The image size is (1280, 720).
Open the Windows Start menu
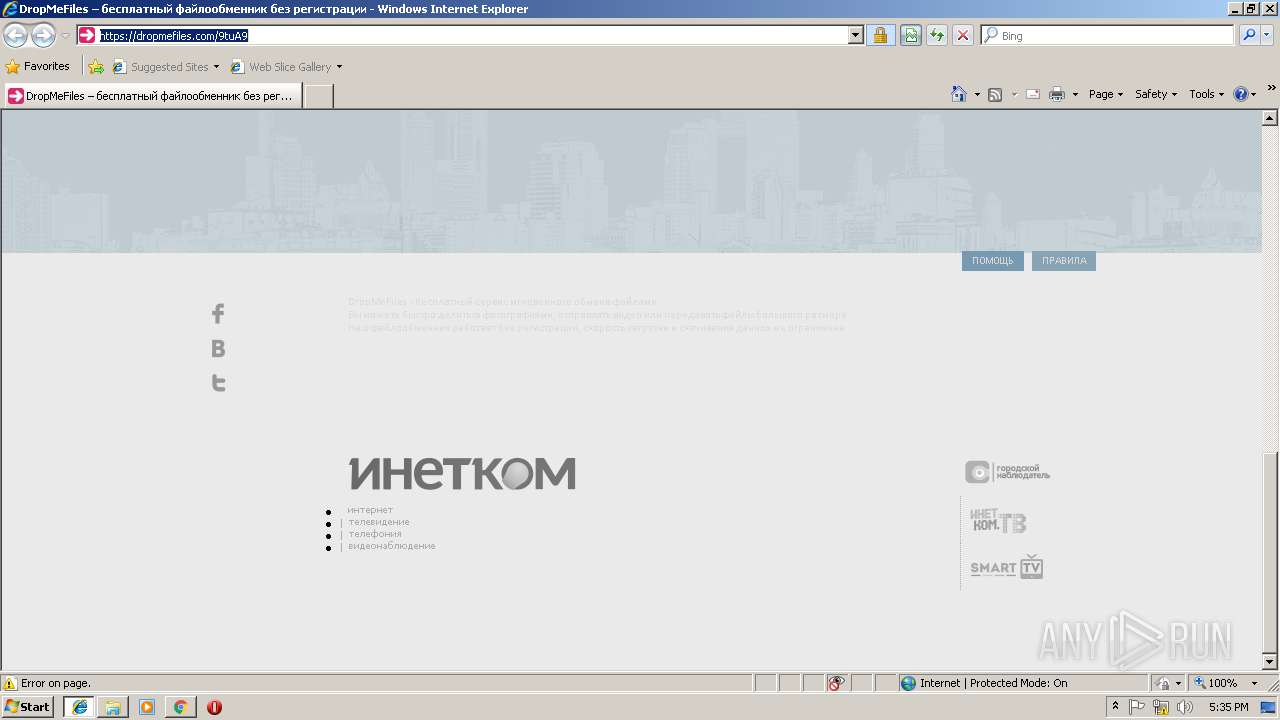(x=28, y=707)
